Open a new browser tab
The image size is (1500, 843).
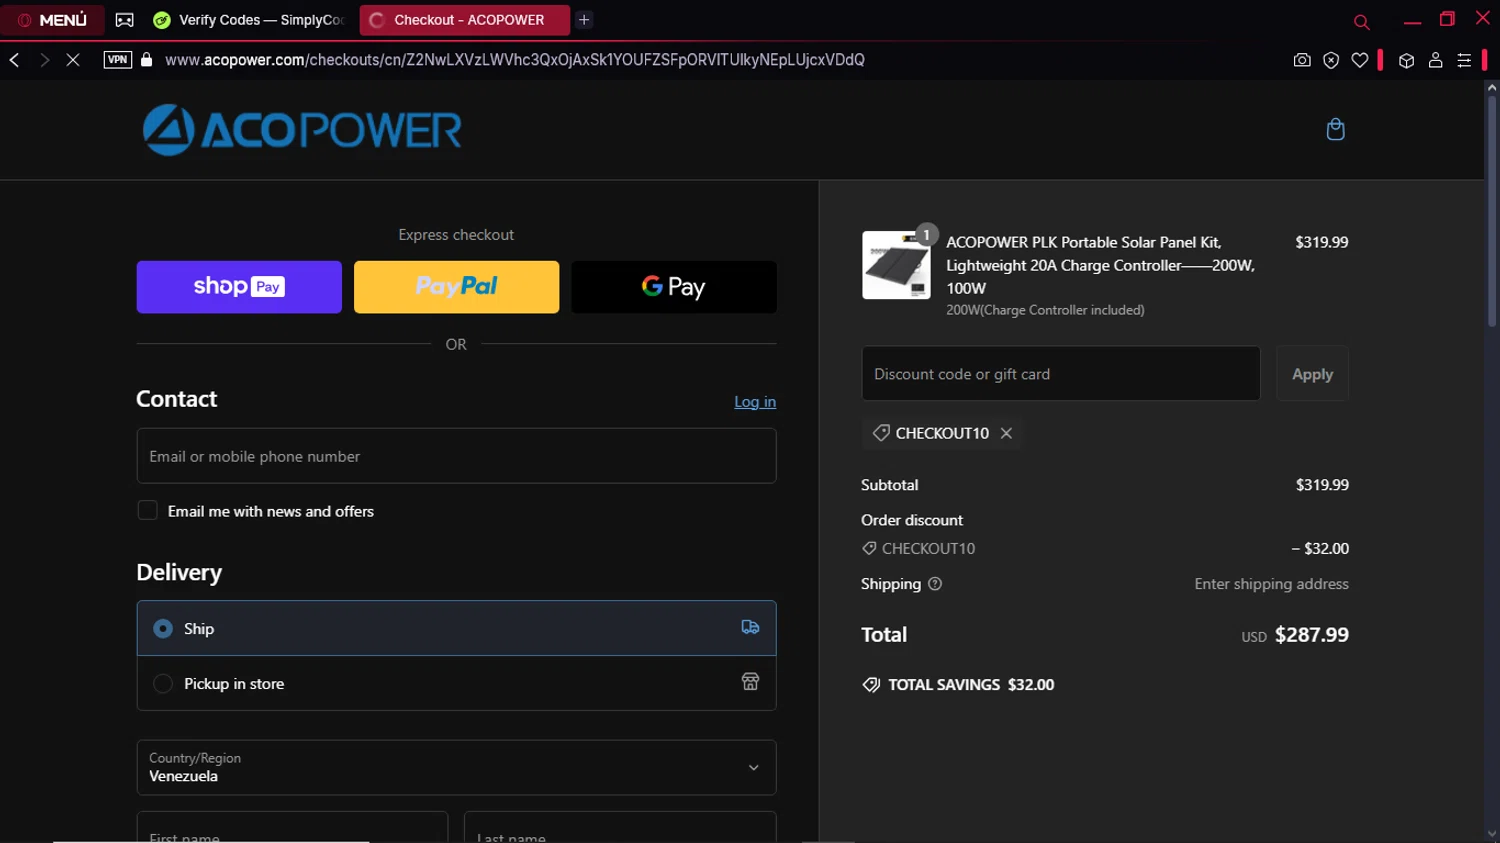[584, 20]
